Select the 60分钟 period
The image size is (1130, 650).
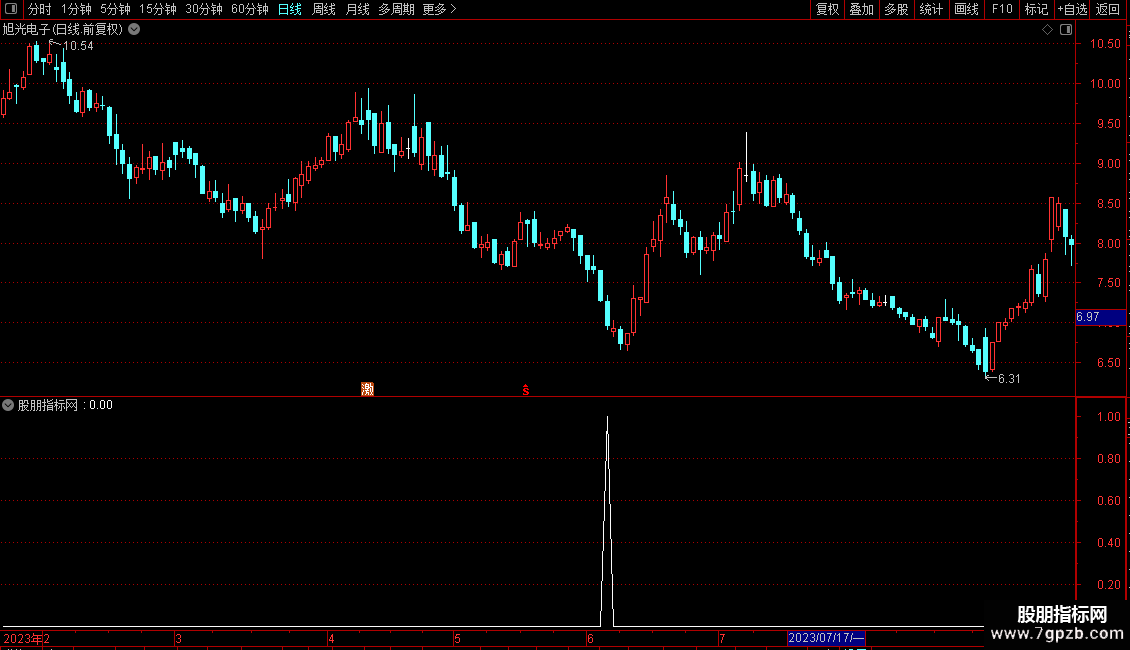click(250, 9)
